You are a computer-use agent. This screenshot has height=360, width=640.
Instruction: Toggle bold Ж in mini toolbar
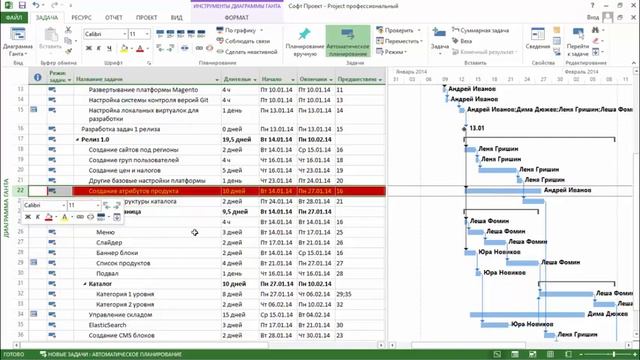tap(28, 217)
